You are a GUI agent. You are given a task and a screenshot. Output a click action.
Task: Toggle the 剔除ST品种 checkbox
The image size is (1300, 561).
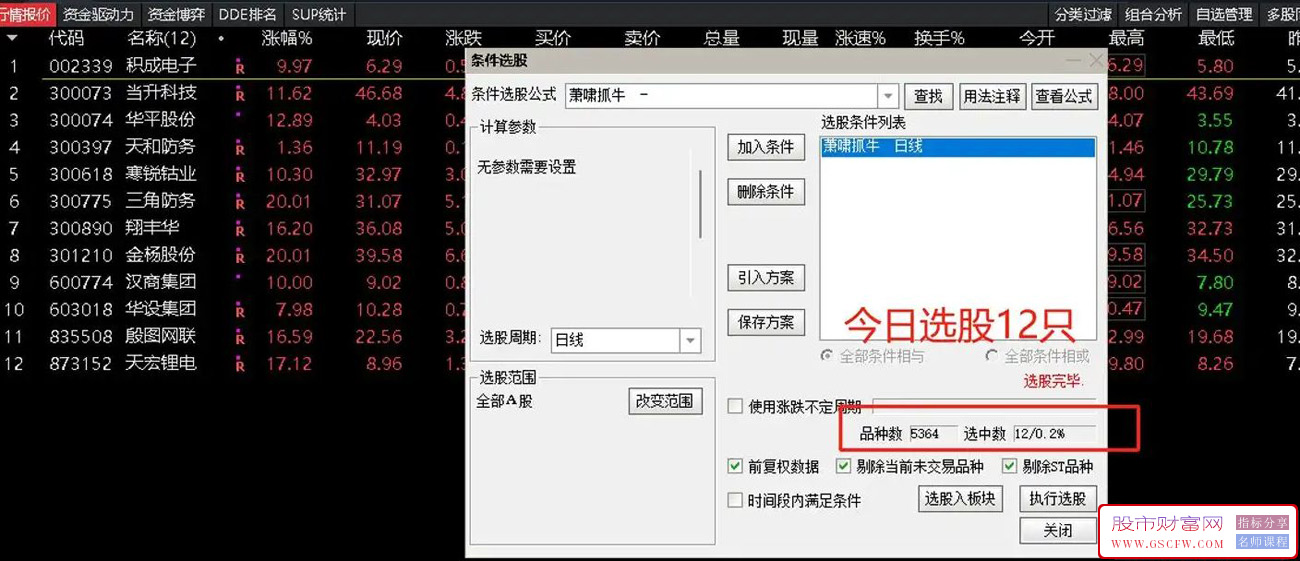click(x=1009, y=466)
